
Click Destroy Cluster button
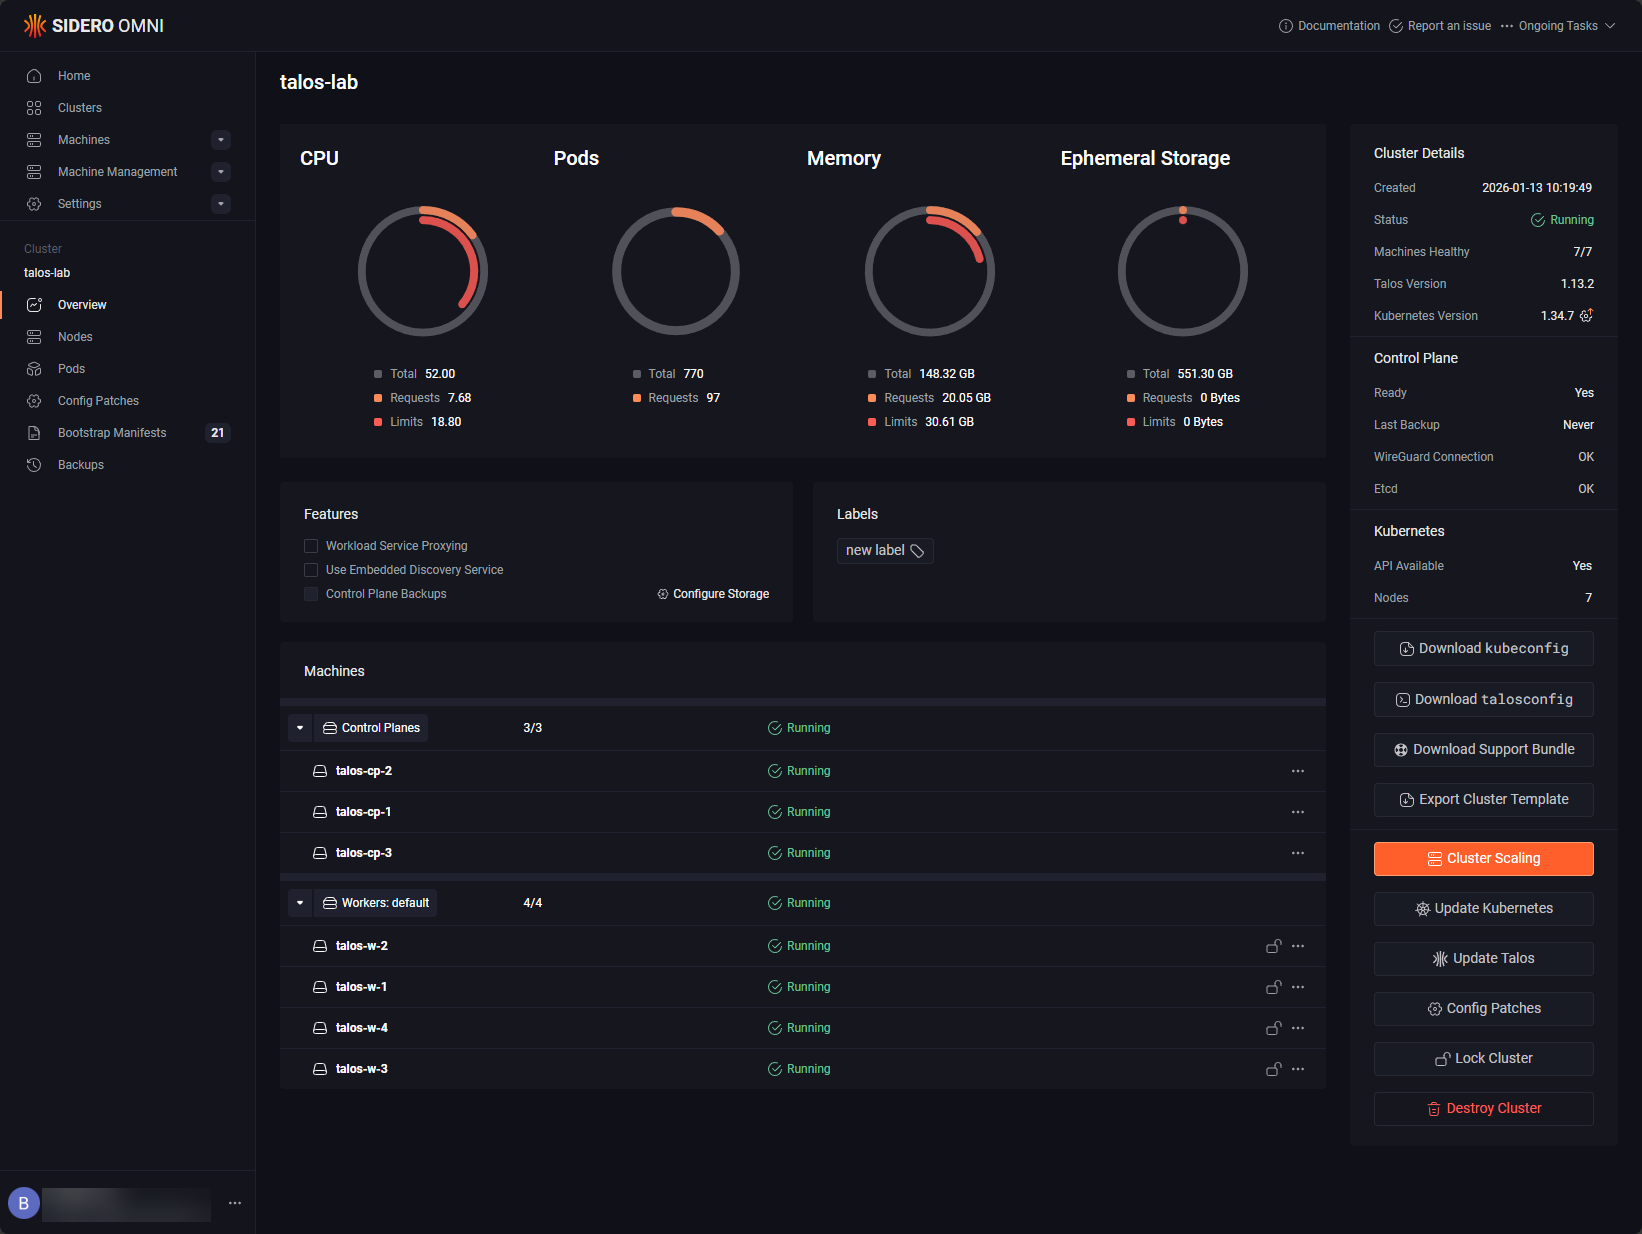pos(1484,1109)
